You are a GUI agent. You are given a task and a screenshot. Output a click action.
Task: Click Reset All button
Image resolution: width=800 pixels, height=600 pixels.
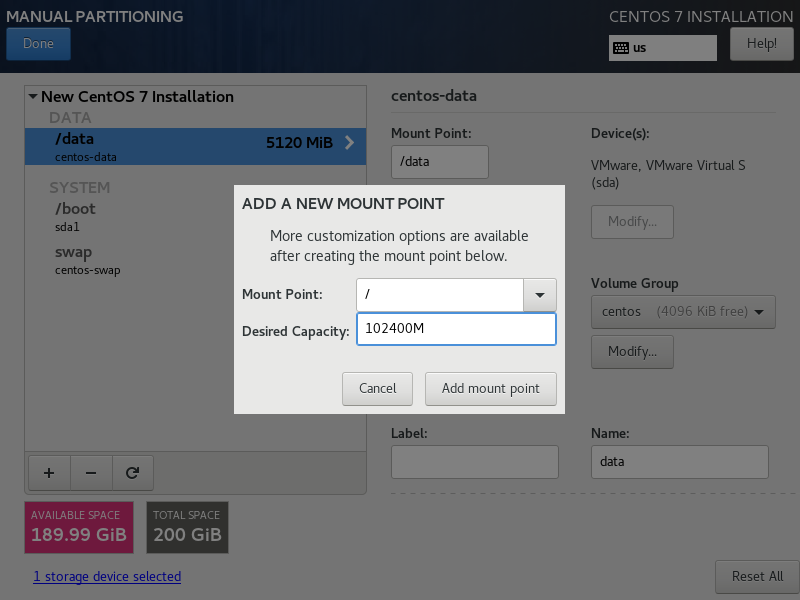coord(756,576)
